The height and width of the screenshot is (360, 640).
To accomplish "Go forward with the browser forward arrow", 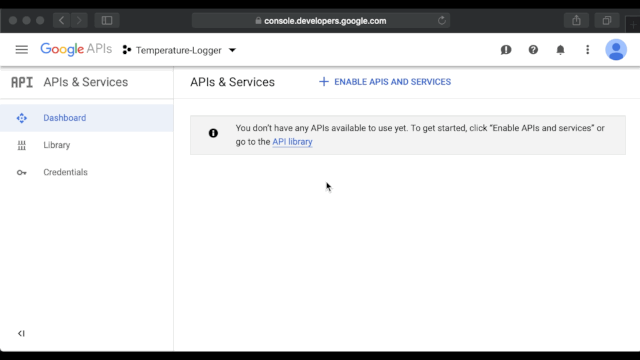I will click(x=79, y=20).
